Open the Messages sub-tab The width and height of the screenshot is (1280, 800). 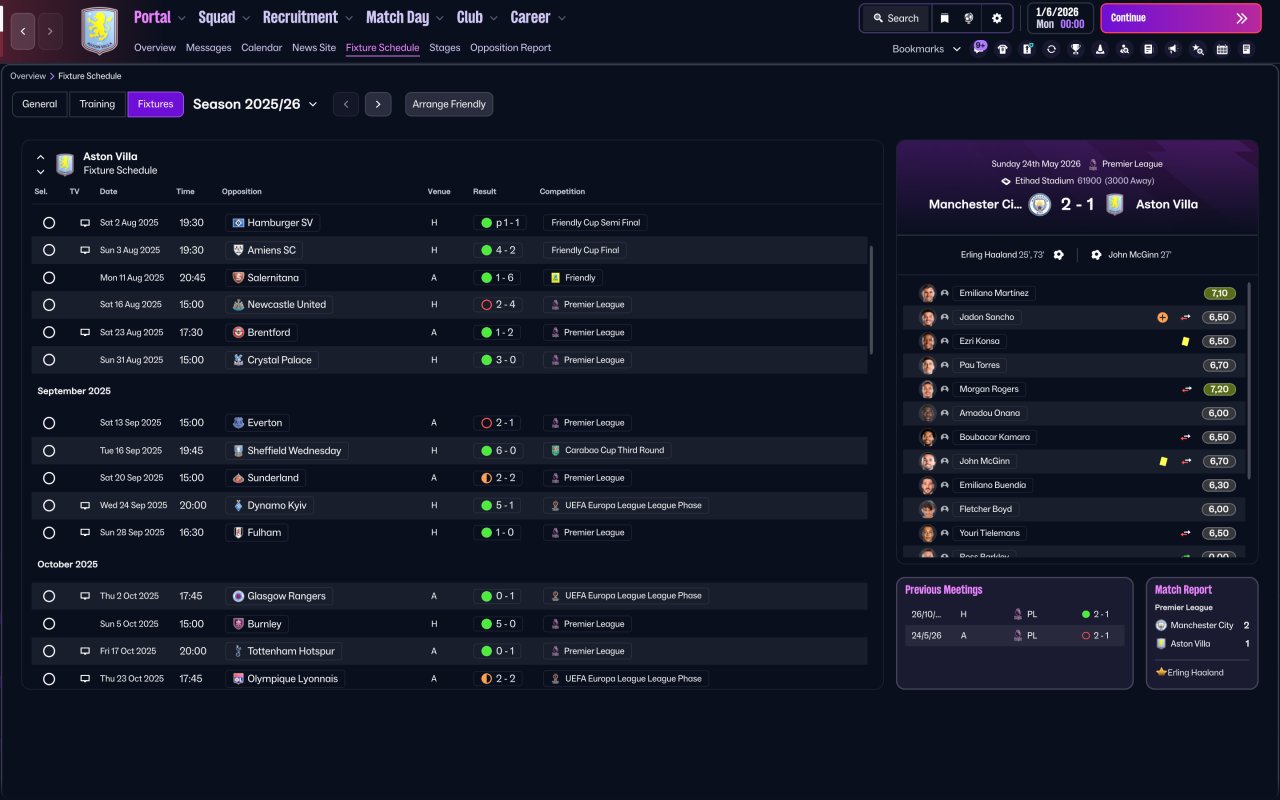(208, 48)
